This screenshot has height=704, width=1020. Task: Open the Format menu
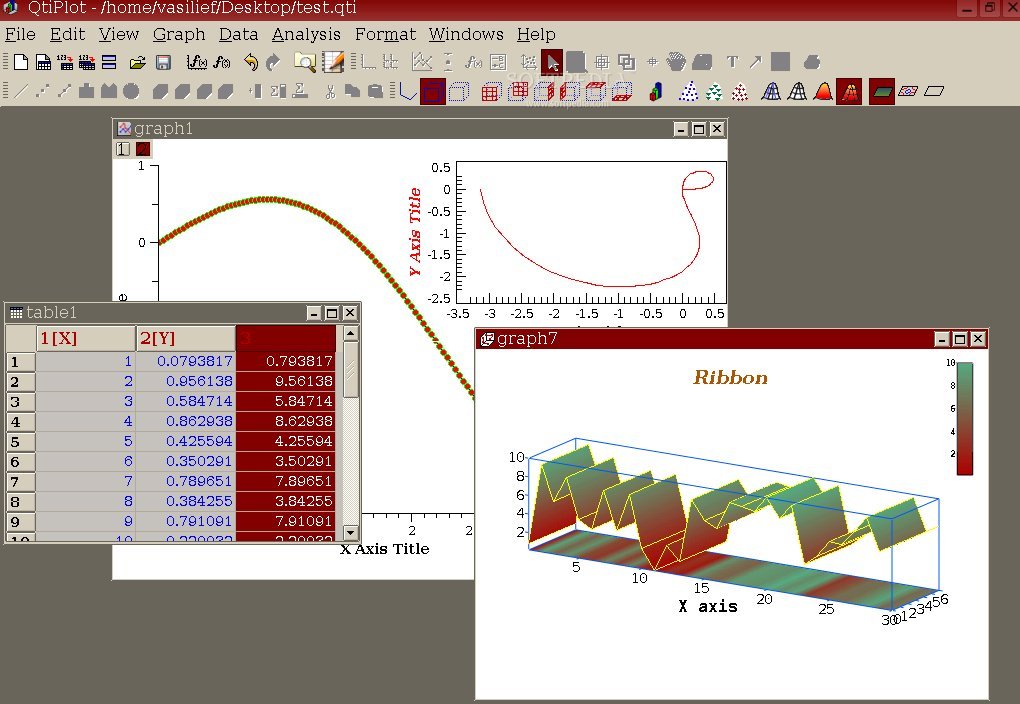click(385, 34)
